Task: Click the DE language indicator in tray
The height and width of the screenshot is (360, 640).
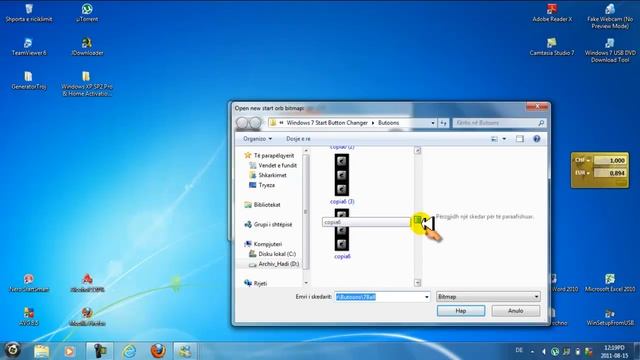Action: [519, 350]
